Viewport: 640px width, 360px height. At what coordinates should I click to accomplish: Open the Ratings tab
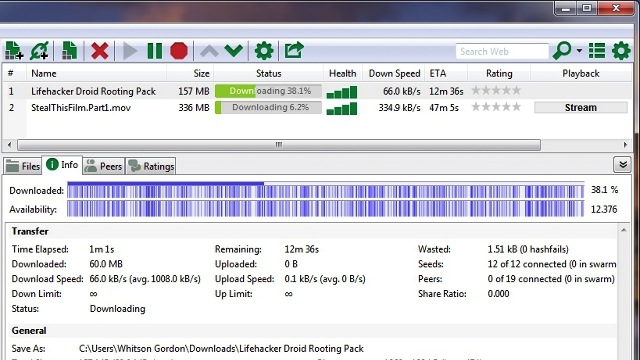click(x=151, y=166)
